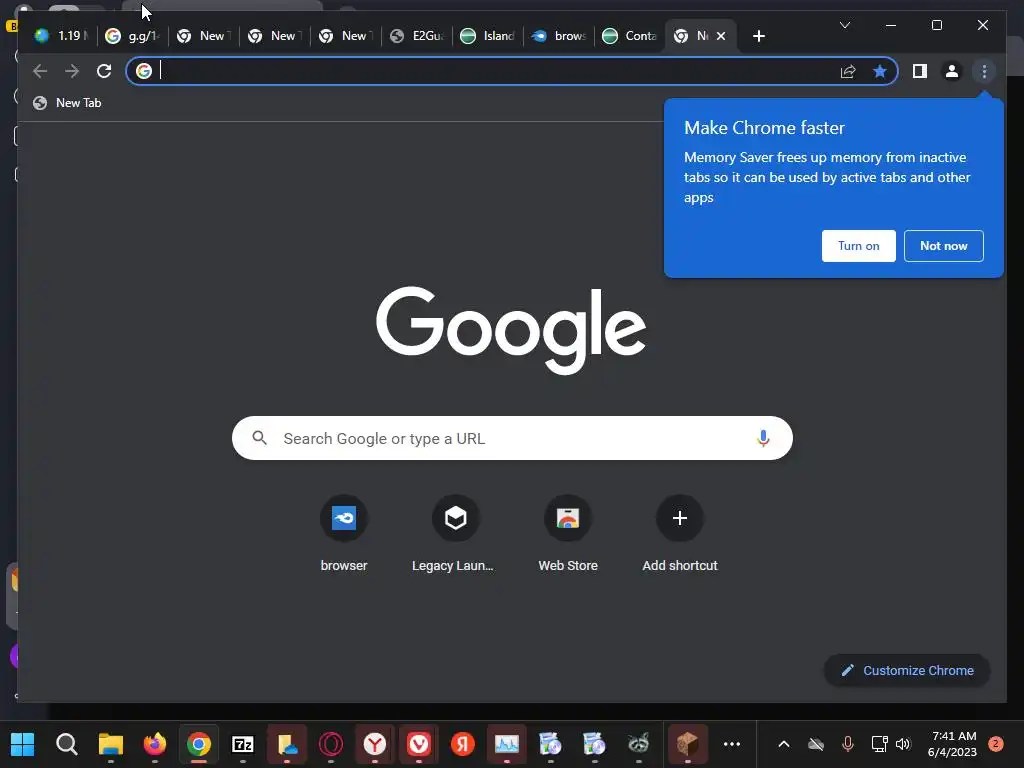
Task: Open volume control in system tray
Action: coord(903,744)
